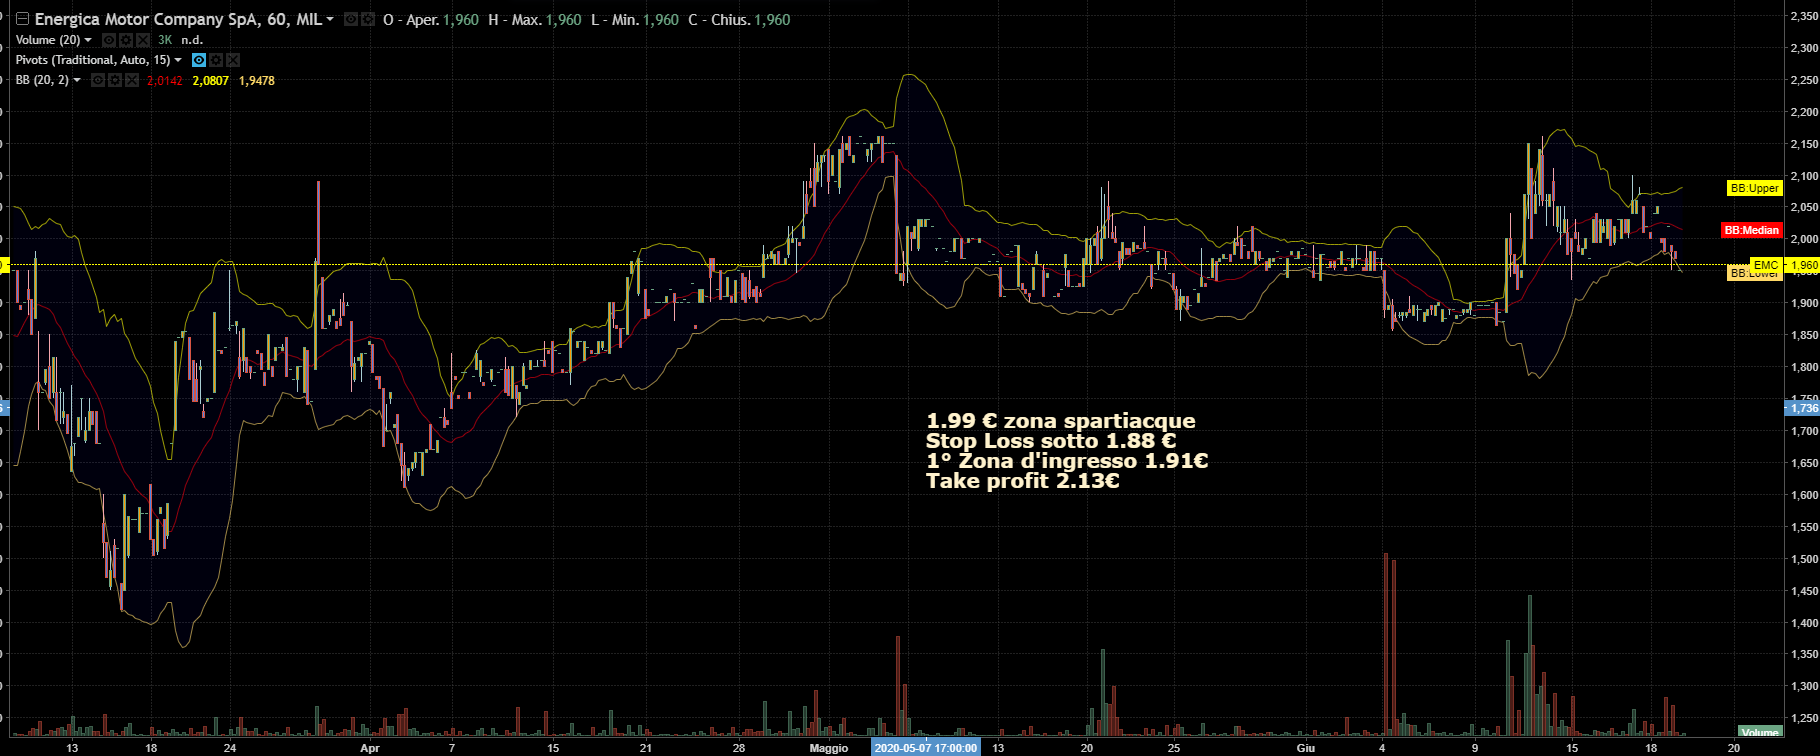Open Volume indicator settings gear
The height and width of the screenshot is (756, 1820).
[126, 40]
